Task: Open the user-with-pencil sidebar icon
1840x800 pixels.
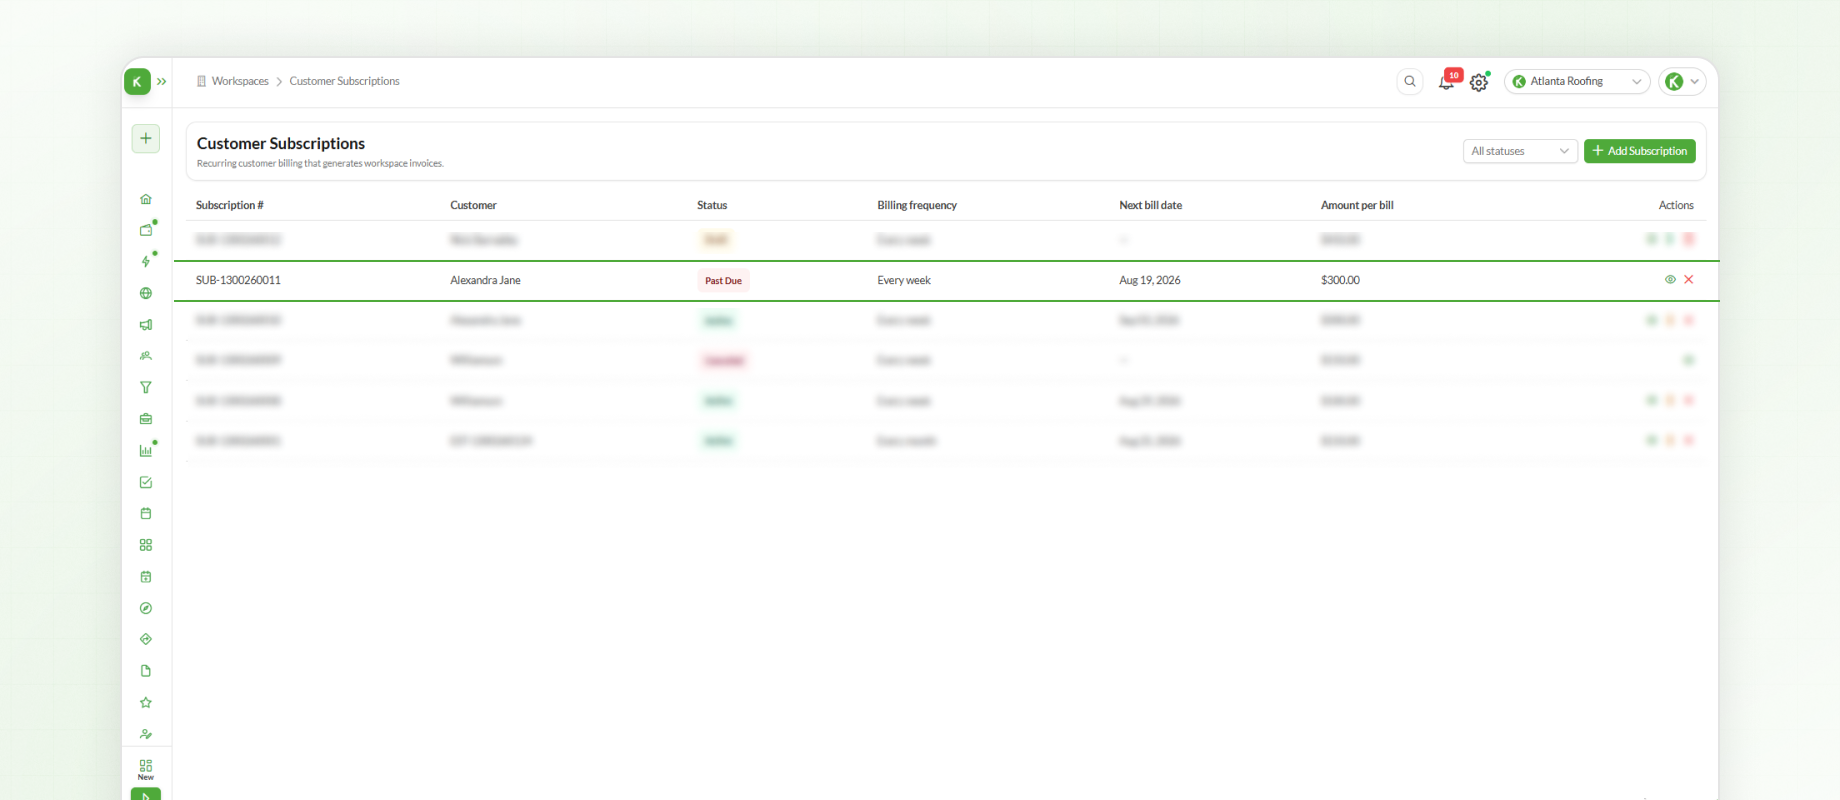Action: pyautogui.click(x=146, y=734)
